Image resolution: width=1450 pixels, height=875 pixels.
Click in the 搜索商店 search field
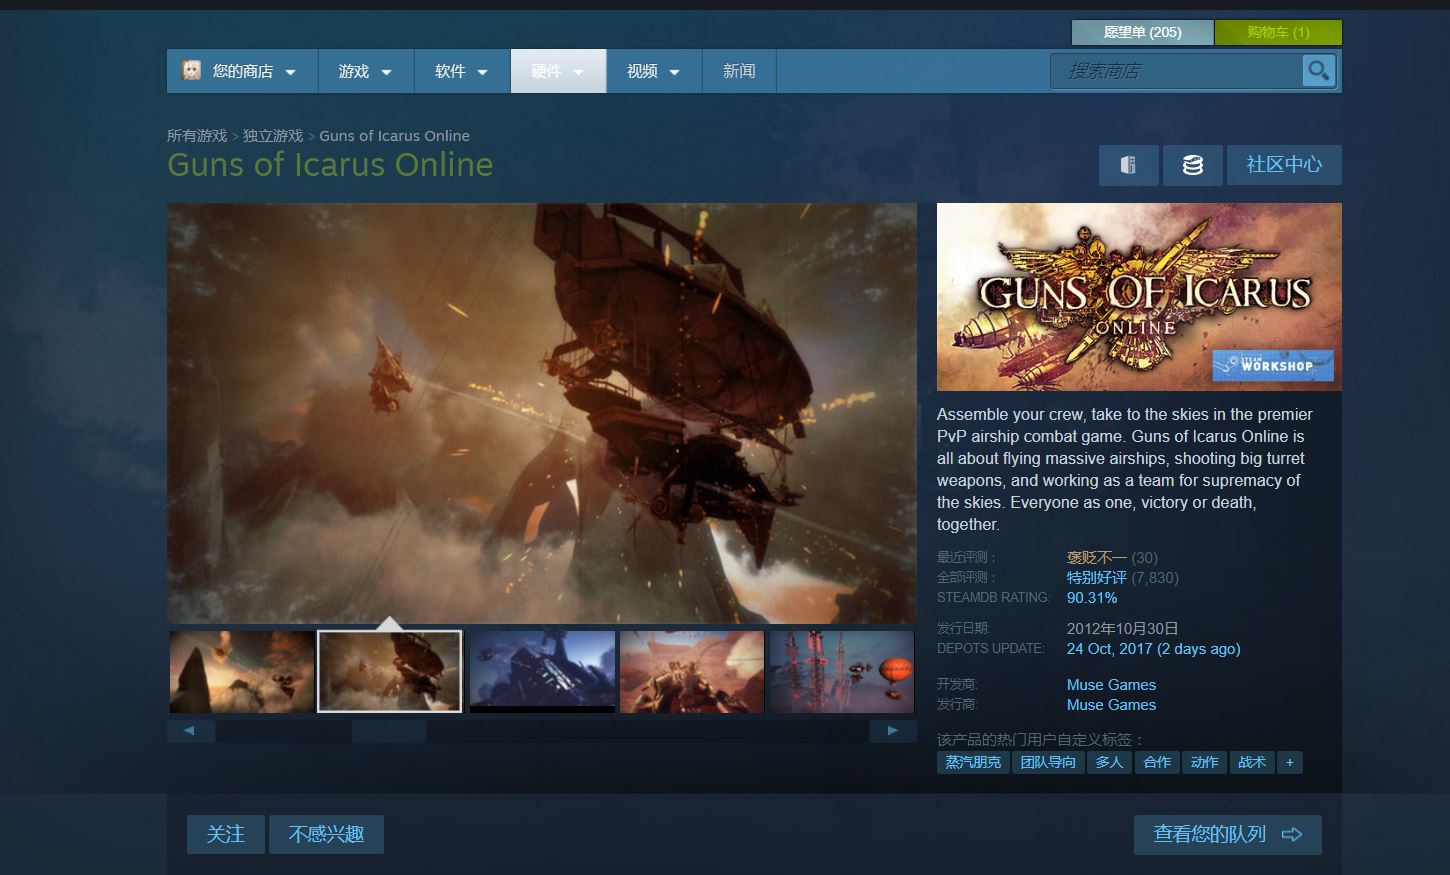(1176, 71)
